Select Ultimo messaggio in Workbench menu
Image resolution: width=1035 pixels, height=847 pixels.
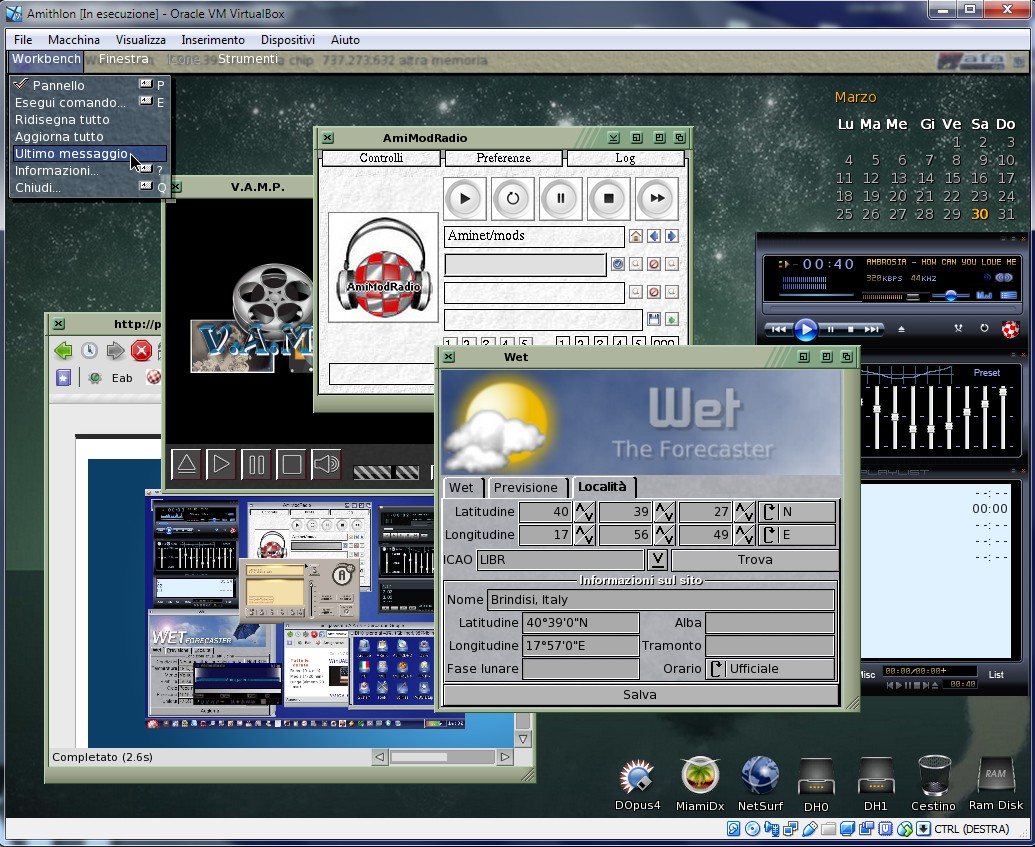click(x=71, y=154)
